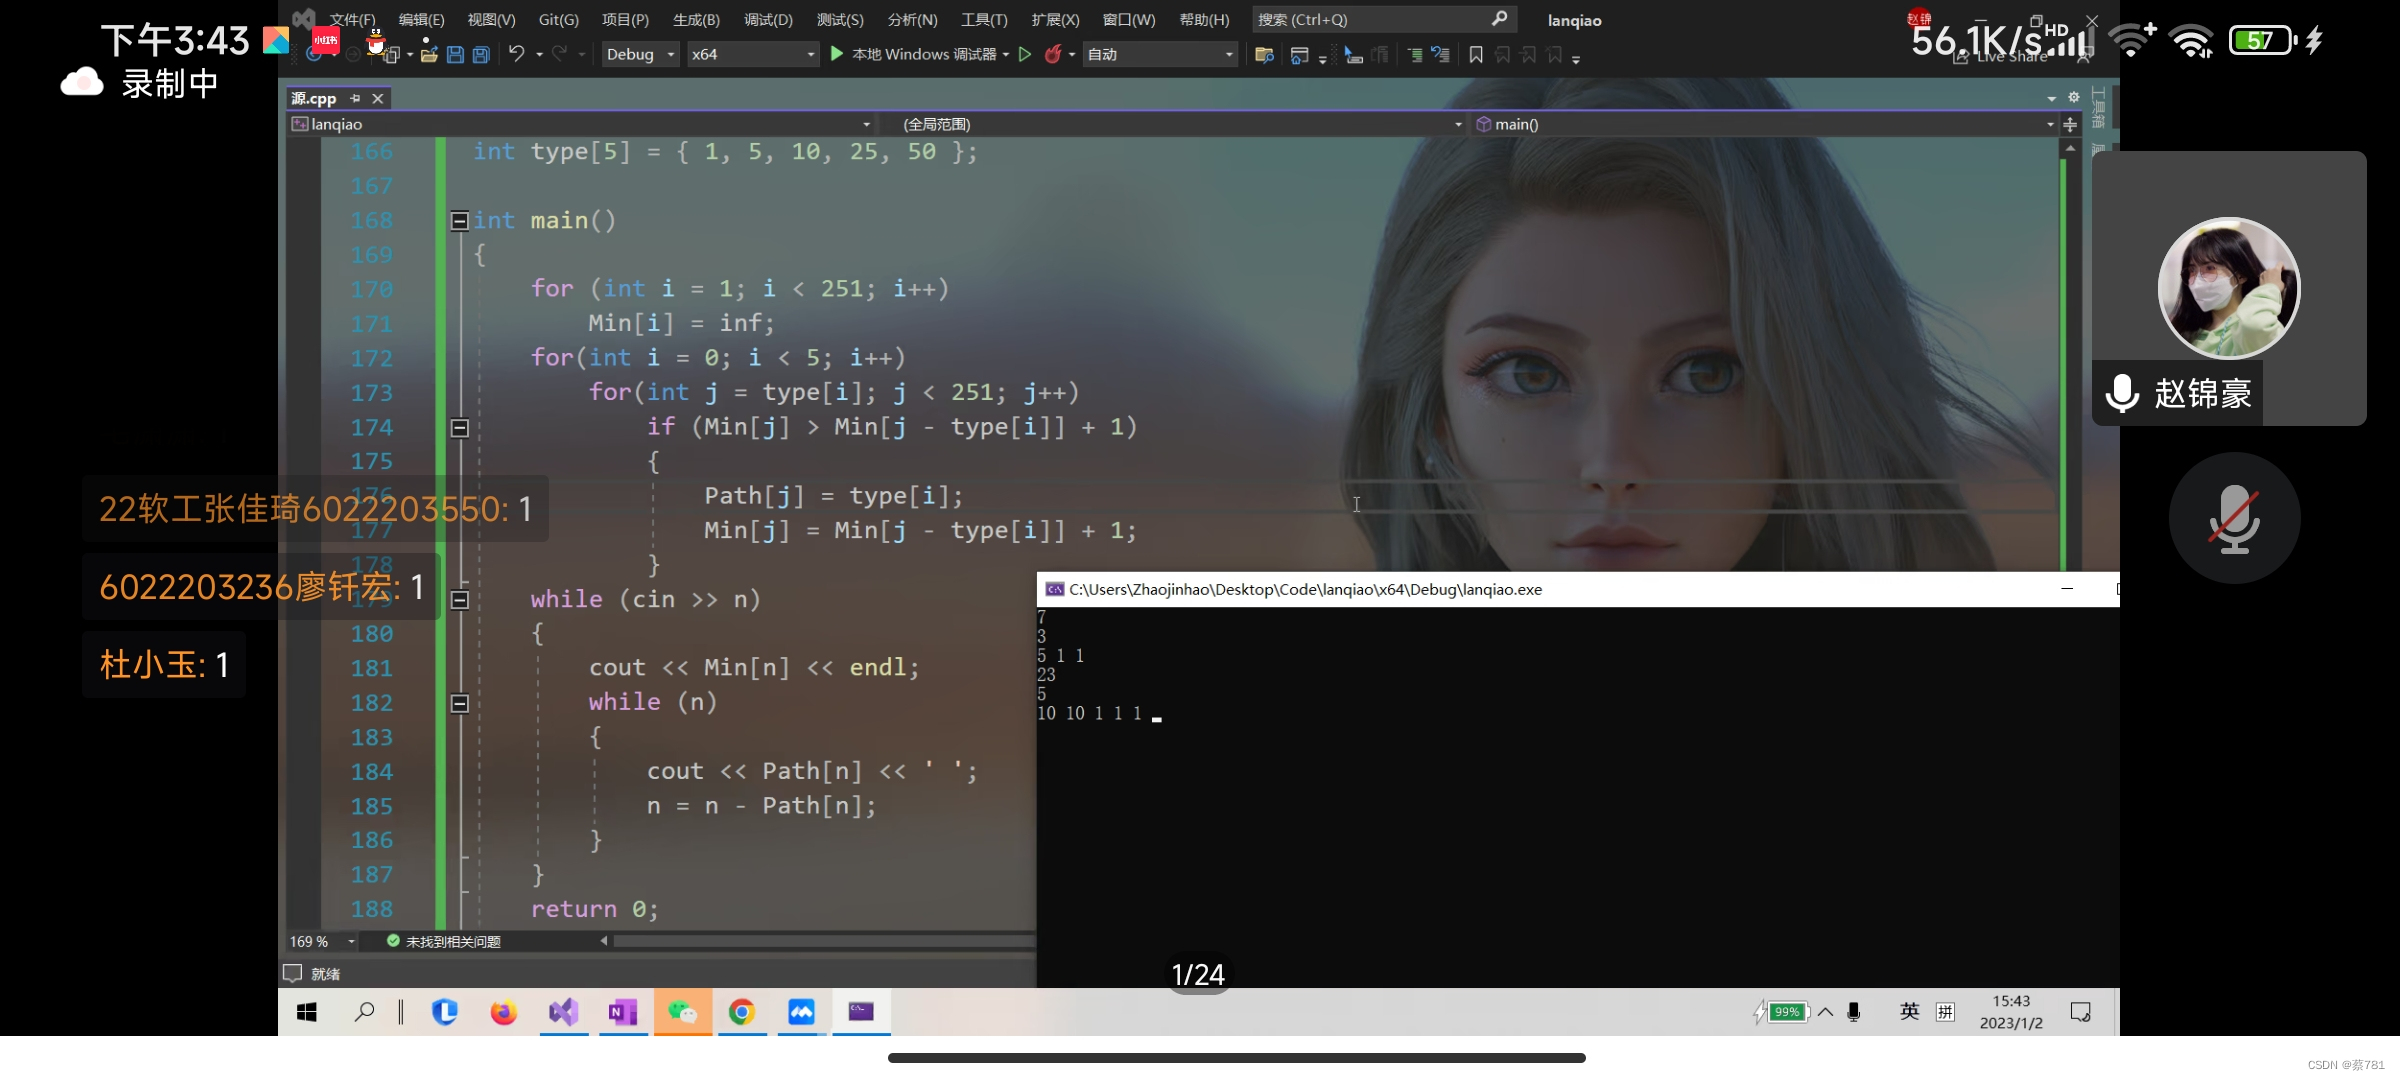Click Start Without Debugging outline arrow
The height and width of the screenshot is (1080, 2400).
click(1025, 54)
